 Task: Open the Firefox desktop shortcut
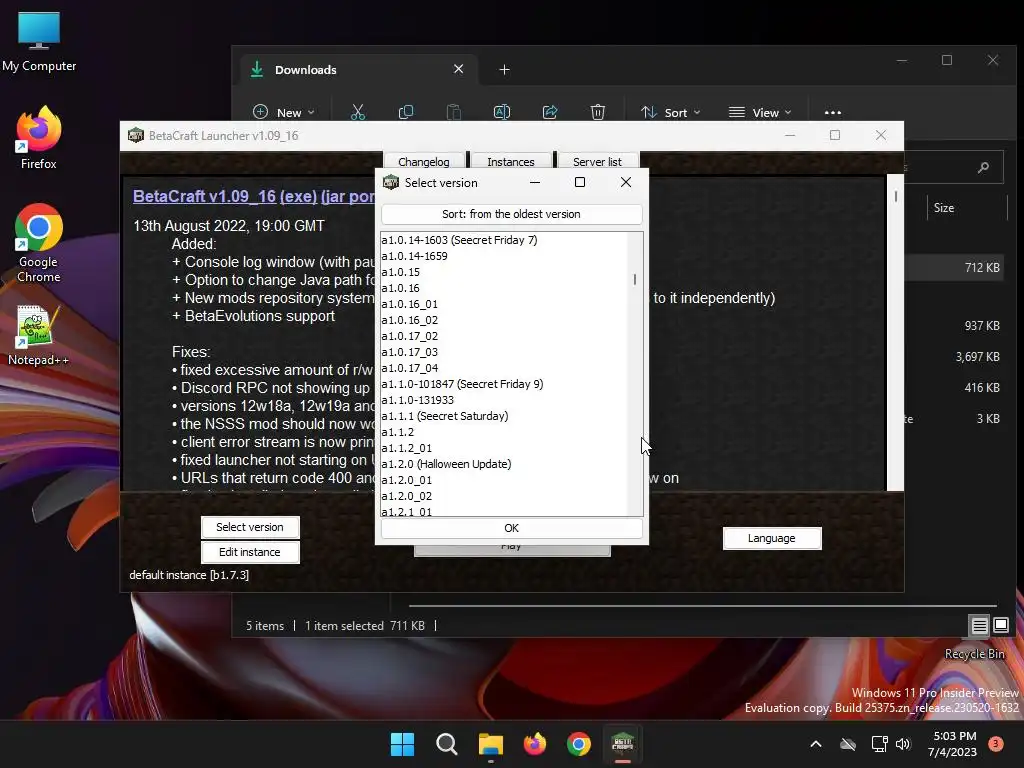pyautogui.click(x=39, y=138)
